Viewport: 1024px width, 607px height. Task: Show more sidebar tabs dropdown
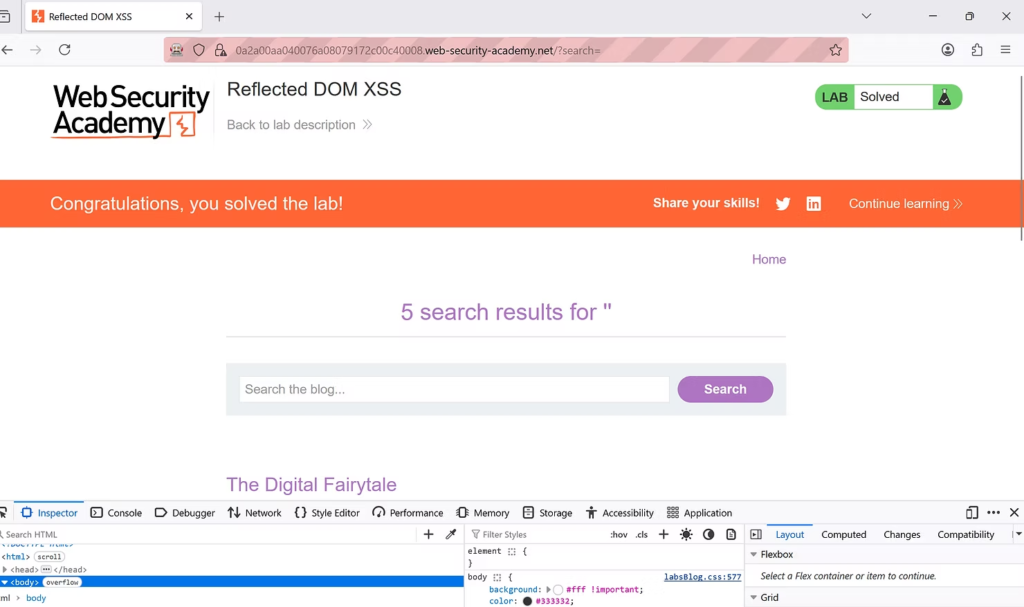tap(1018, 534)
